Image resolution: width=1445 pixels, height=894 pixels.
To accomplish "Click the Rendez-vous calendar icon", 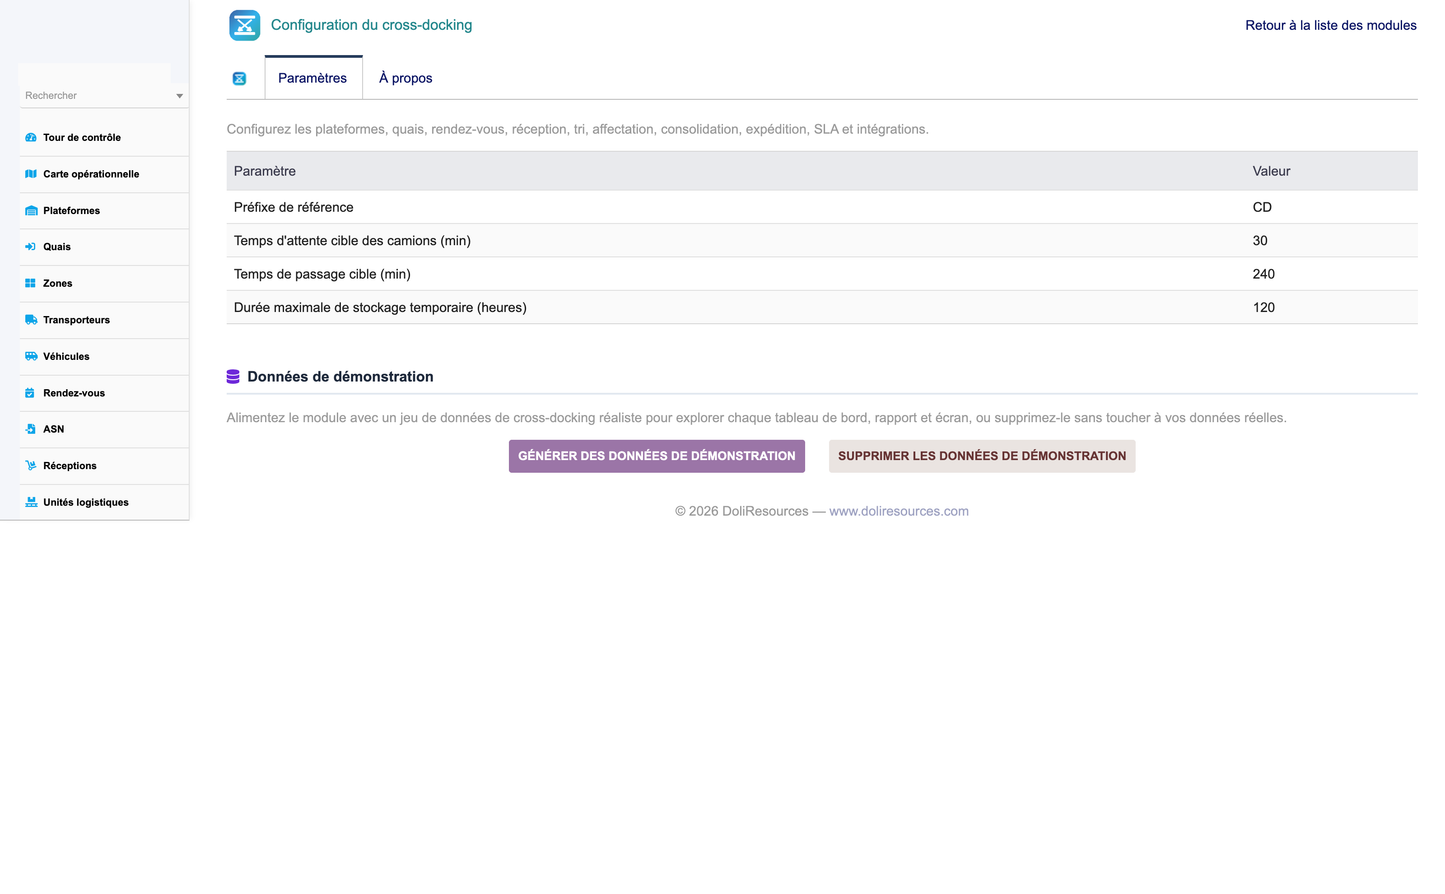I will coord(31,393).
